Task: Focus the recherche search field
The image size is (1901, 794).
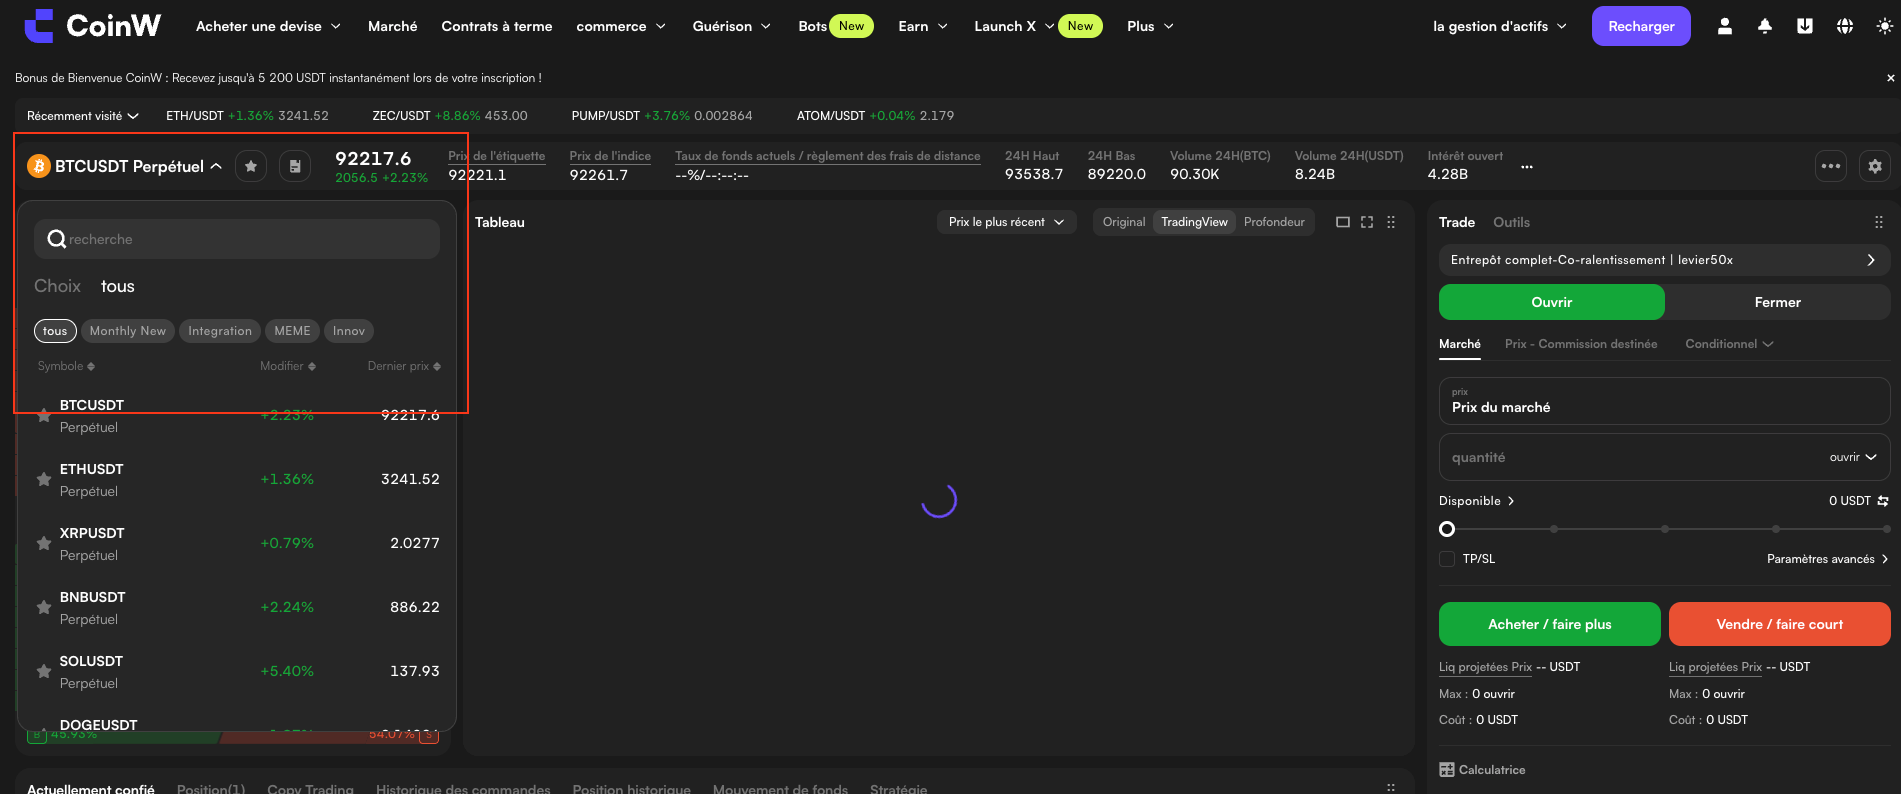Action: 237,239
